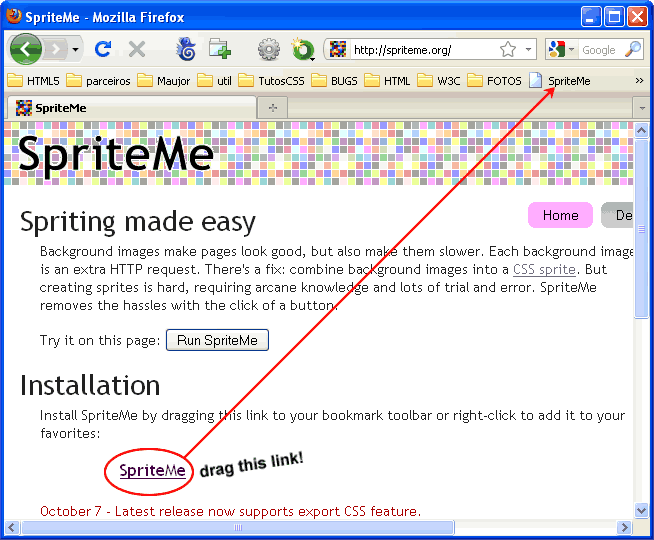The image size is (654, 540).
Task: Show more bookmarks via the chevron
Action: (639, 81)
